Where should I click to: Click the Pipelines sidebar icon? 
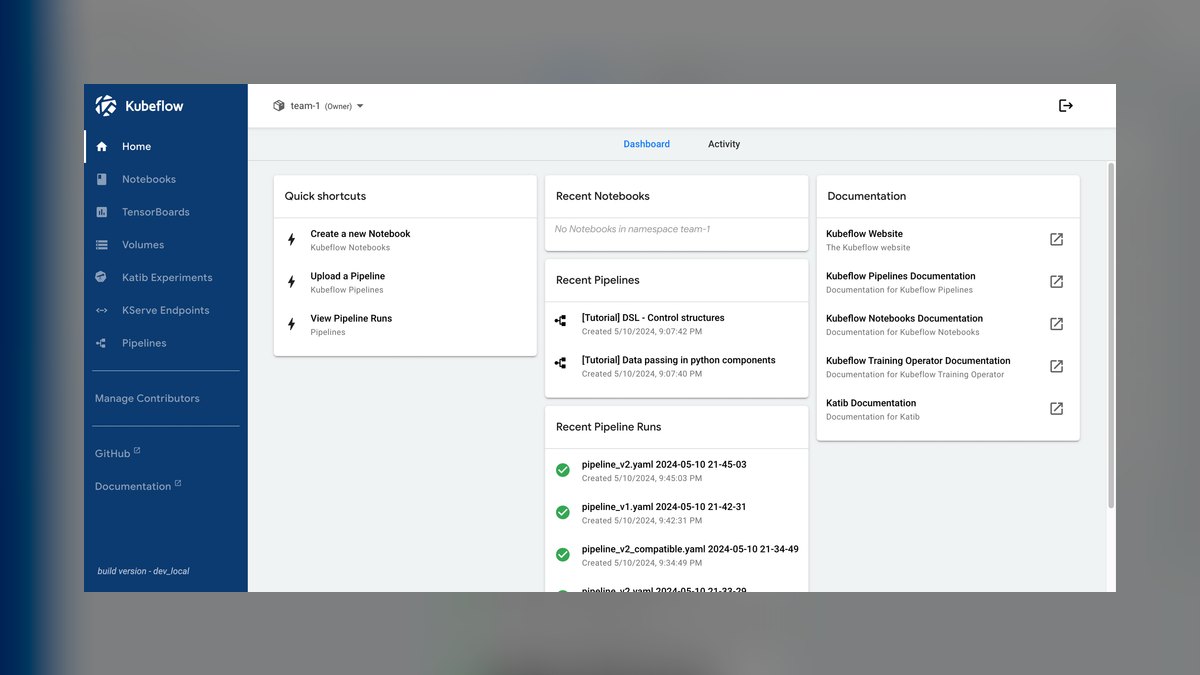pyautogui.click(x=101, y=343)
